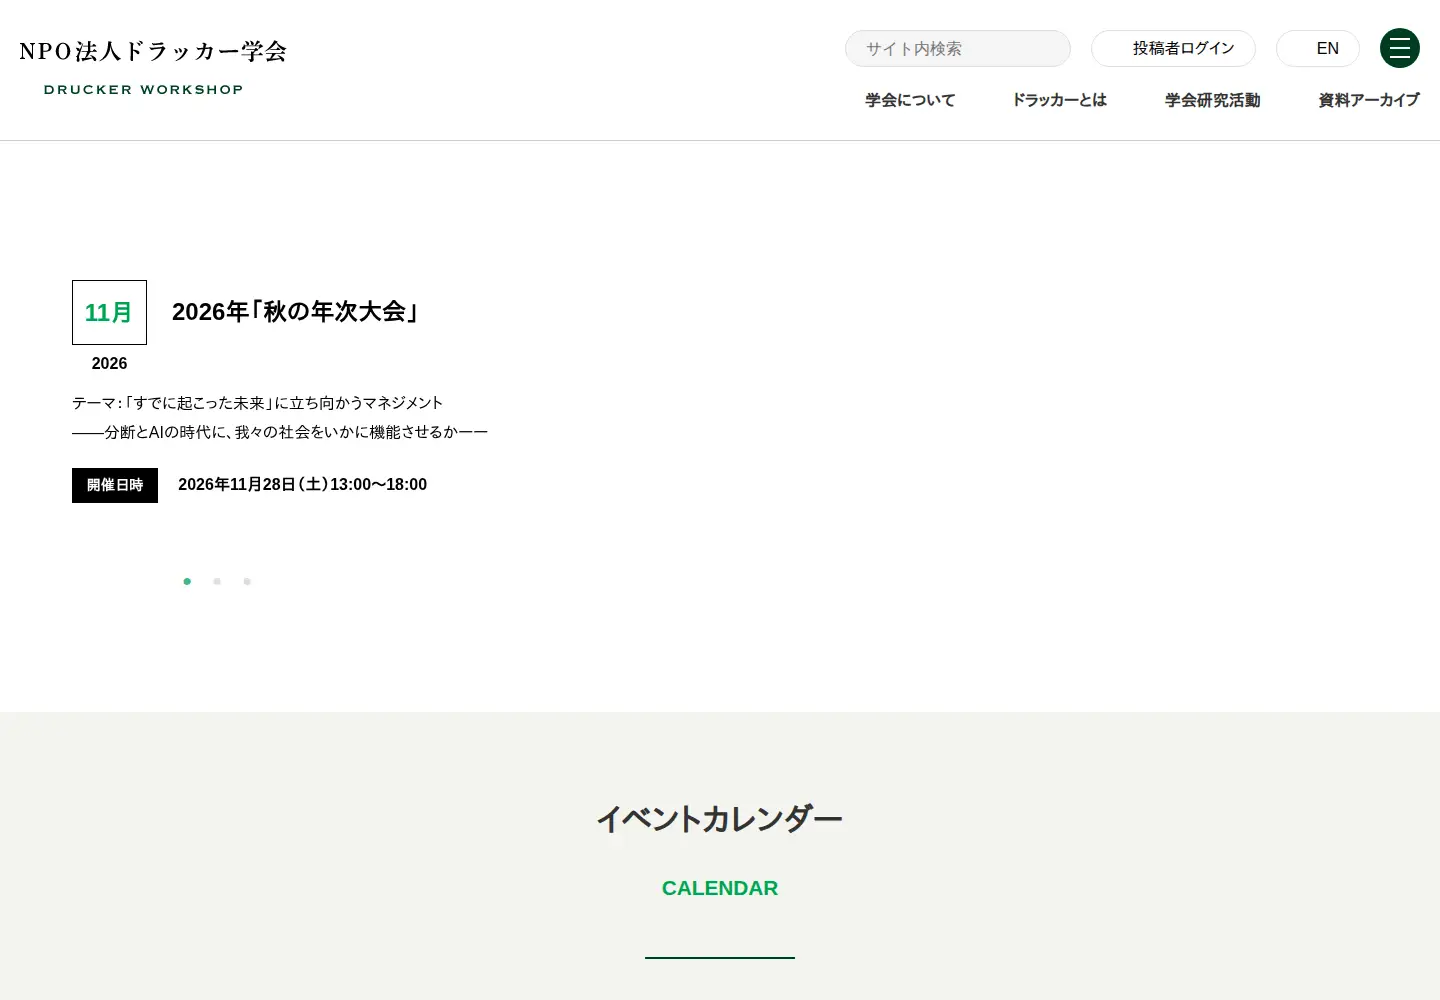Open the 2026年「秋の年次大会」 event title

[295, 312]
